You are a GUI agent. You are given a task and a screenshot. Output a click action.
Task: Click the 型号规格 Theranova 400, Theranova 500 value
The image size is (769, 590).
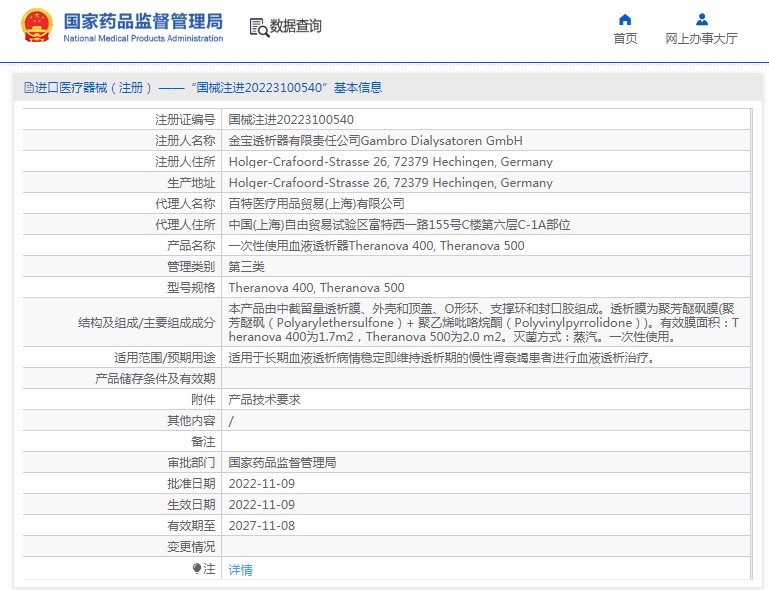(316, 288)
